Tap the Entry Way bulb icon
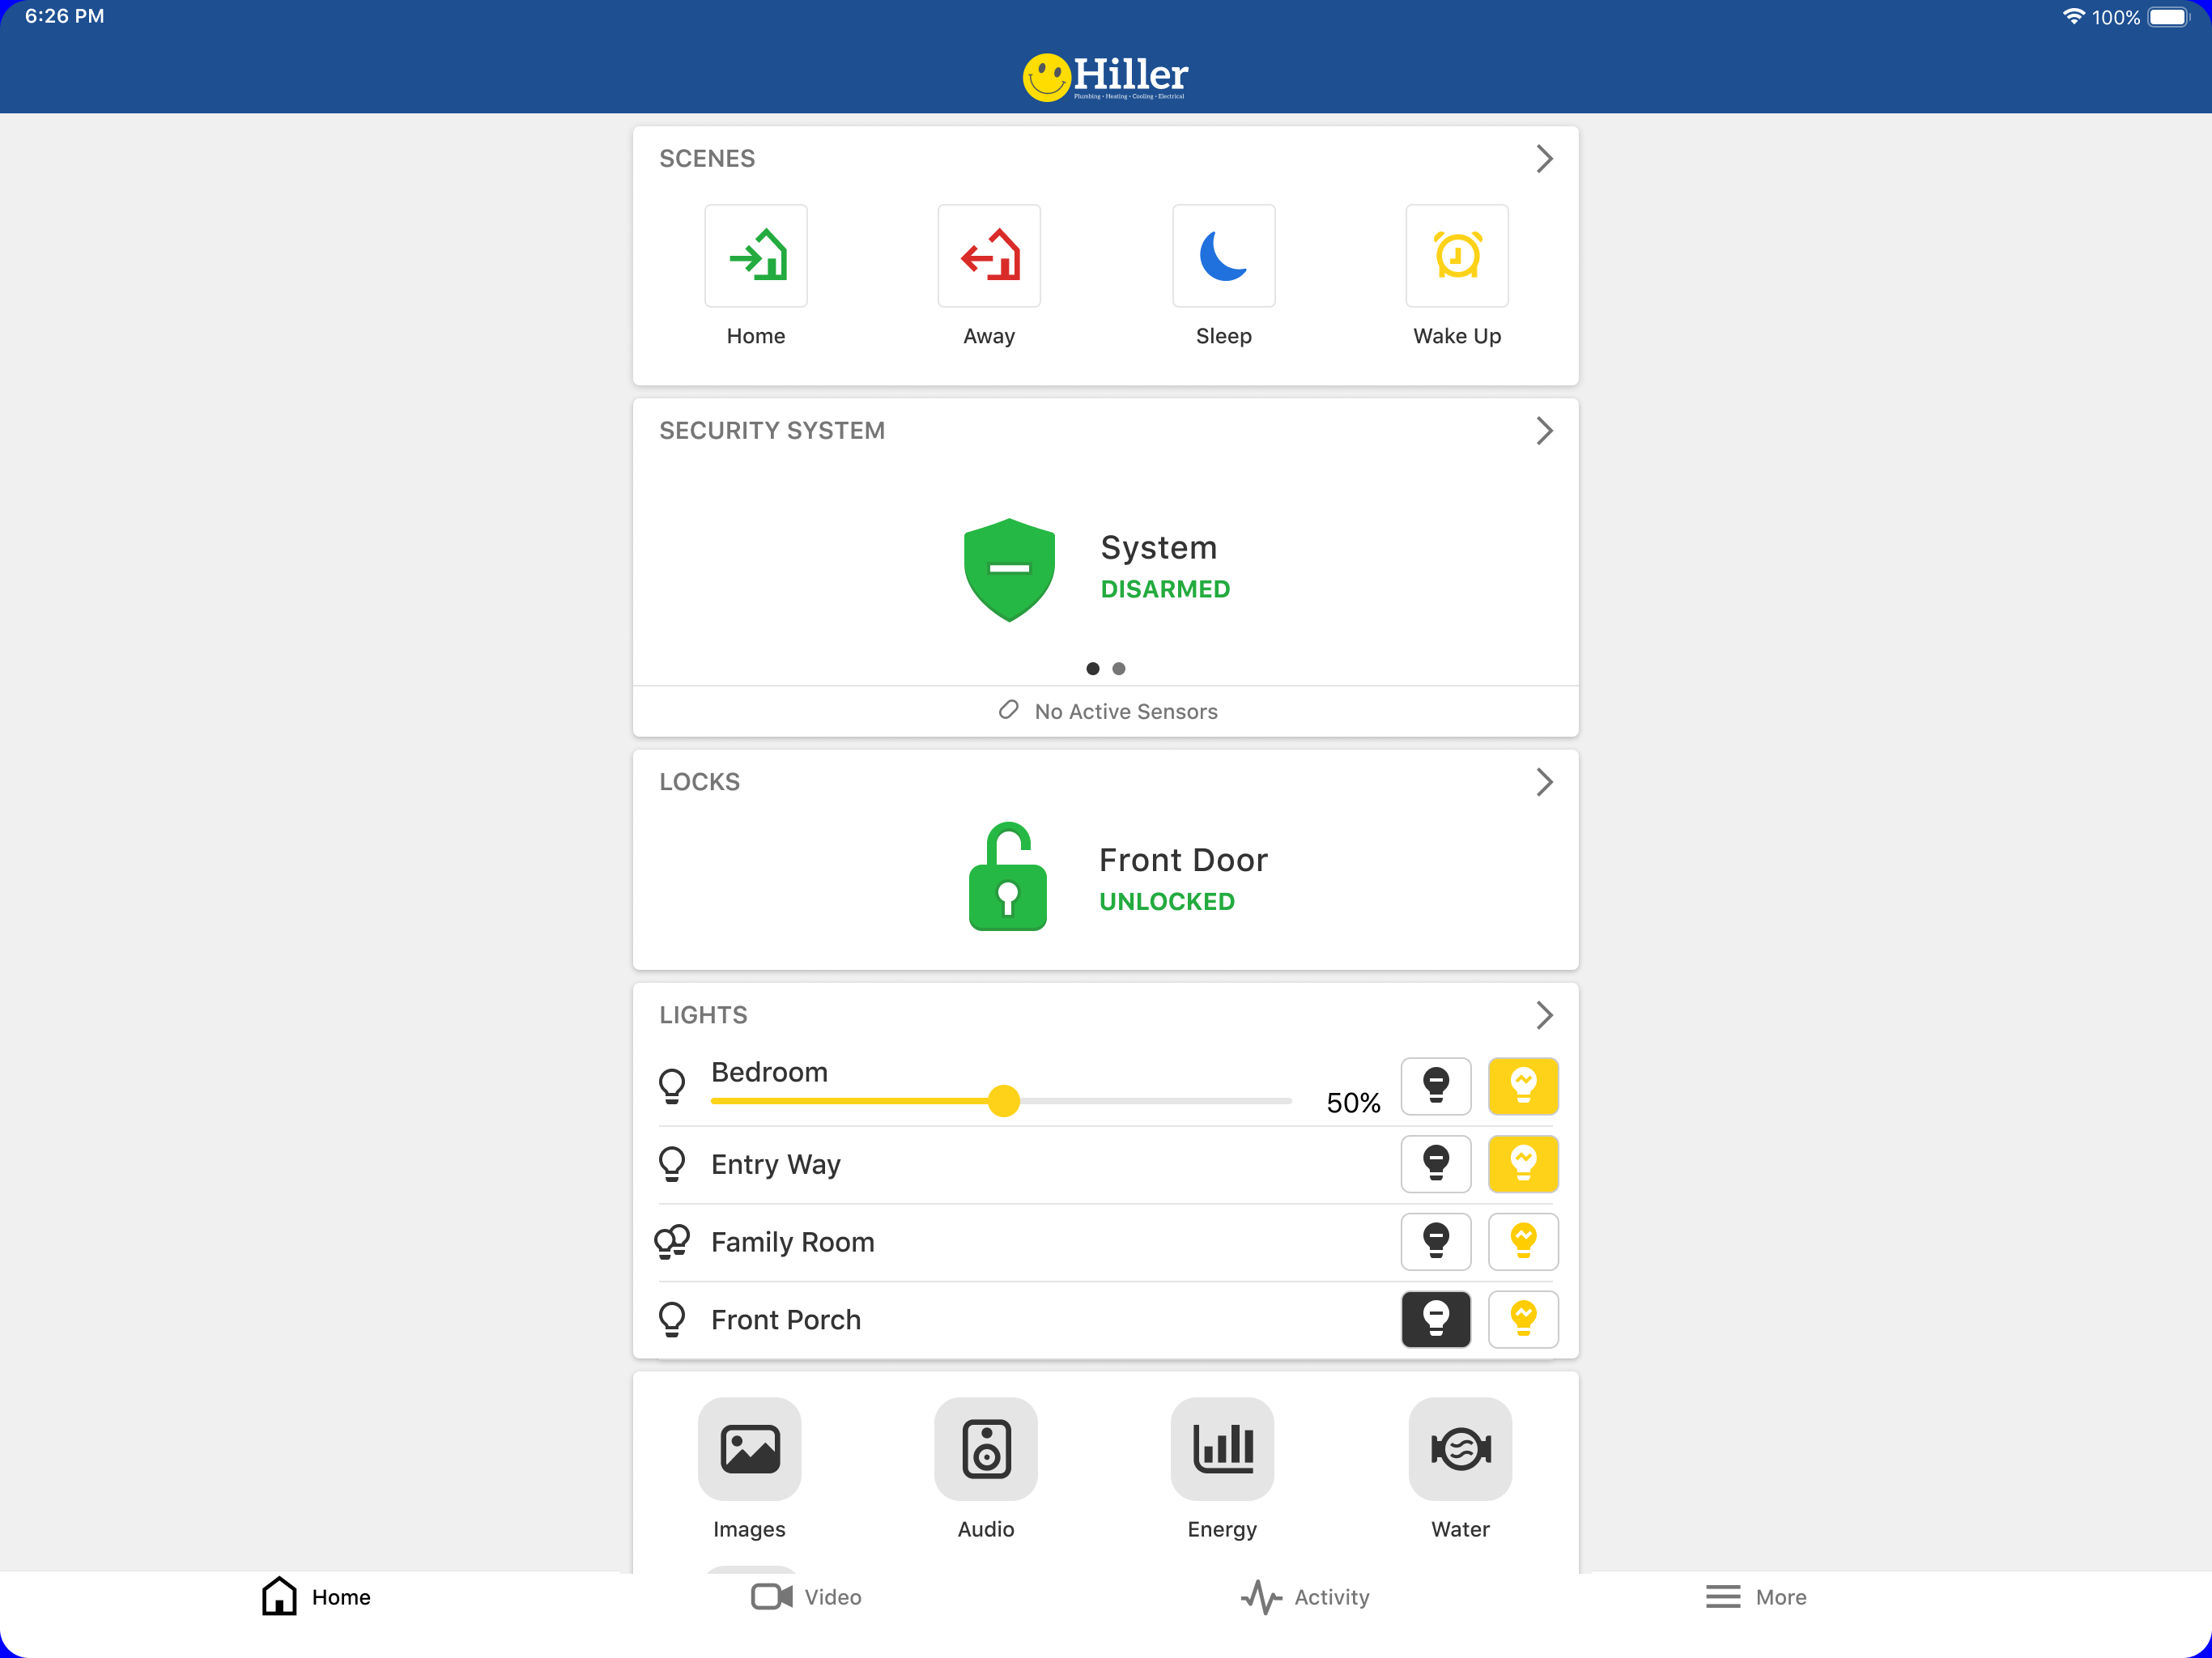This screenshot has width=2212, height=1658. [x=672, y=1164]
